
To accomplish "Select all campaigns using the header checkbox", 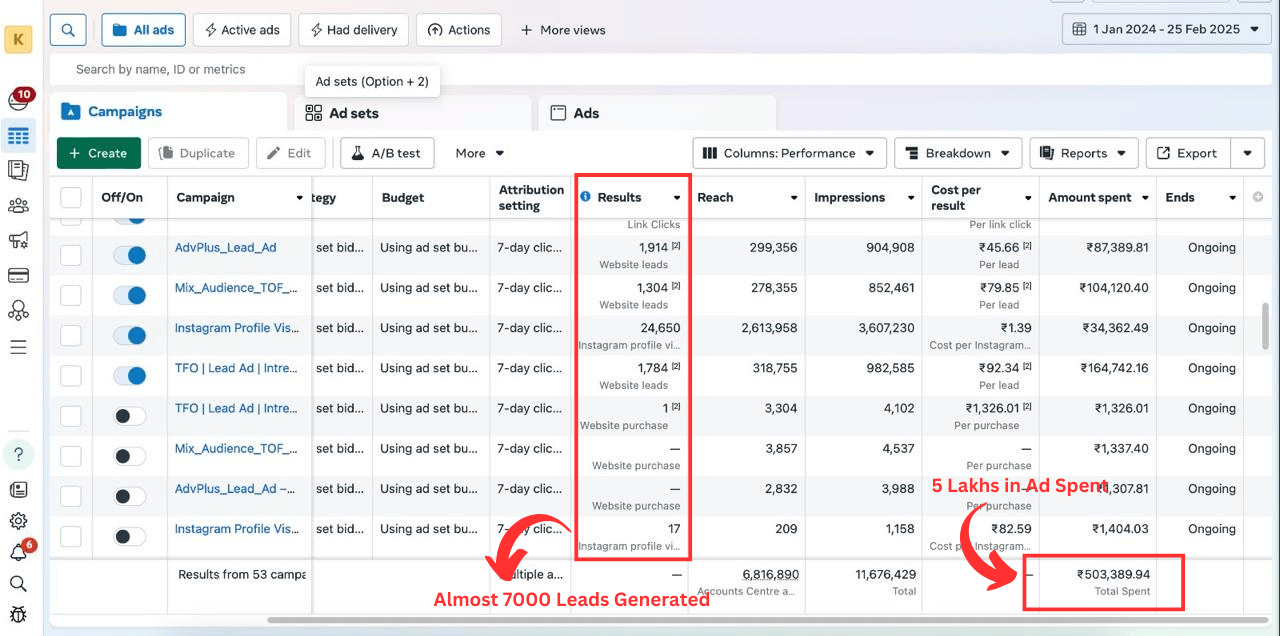I will (71, 197).
